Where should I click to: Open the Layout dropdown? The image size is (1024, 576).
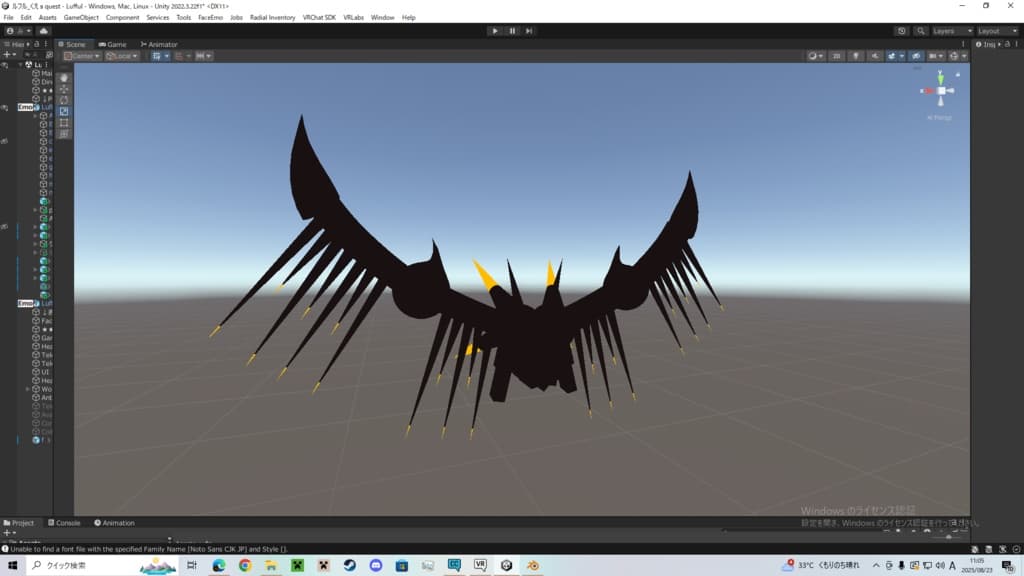tap(996, 31)
